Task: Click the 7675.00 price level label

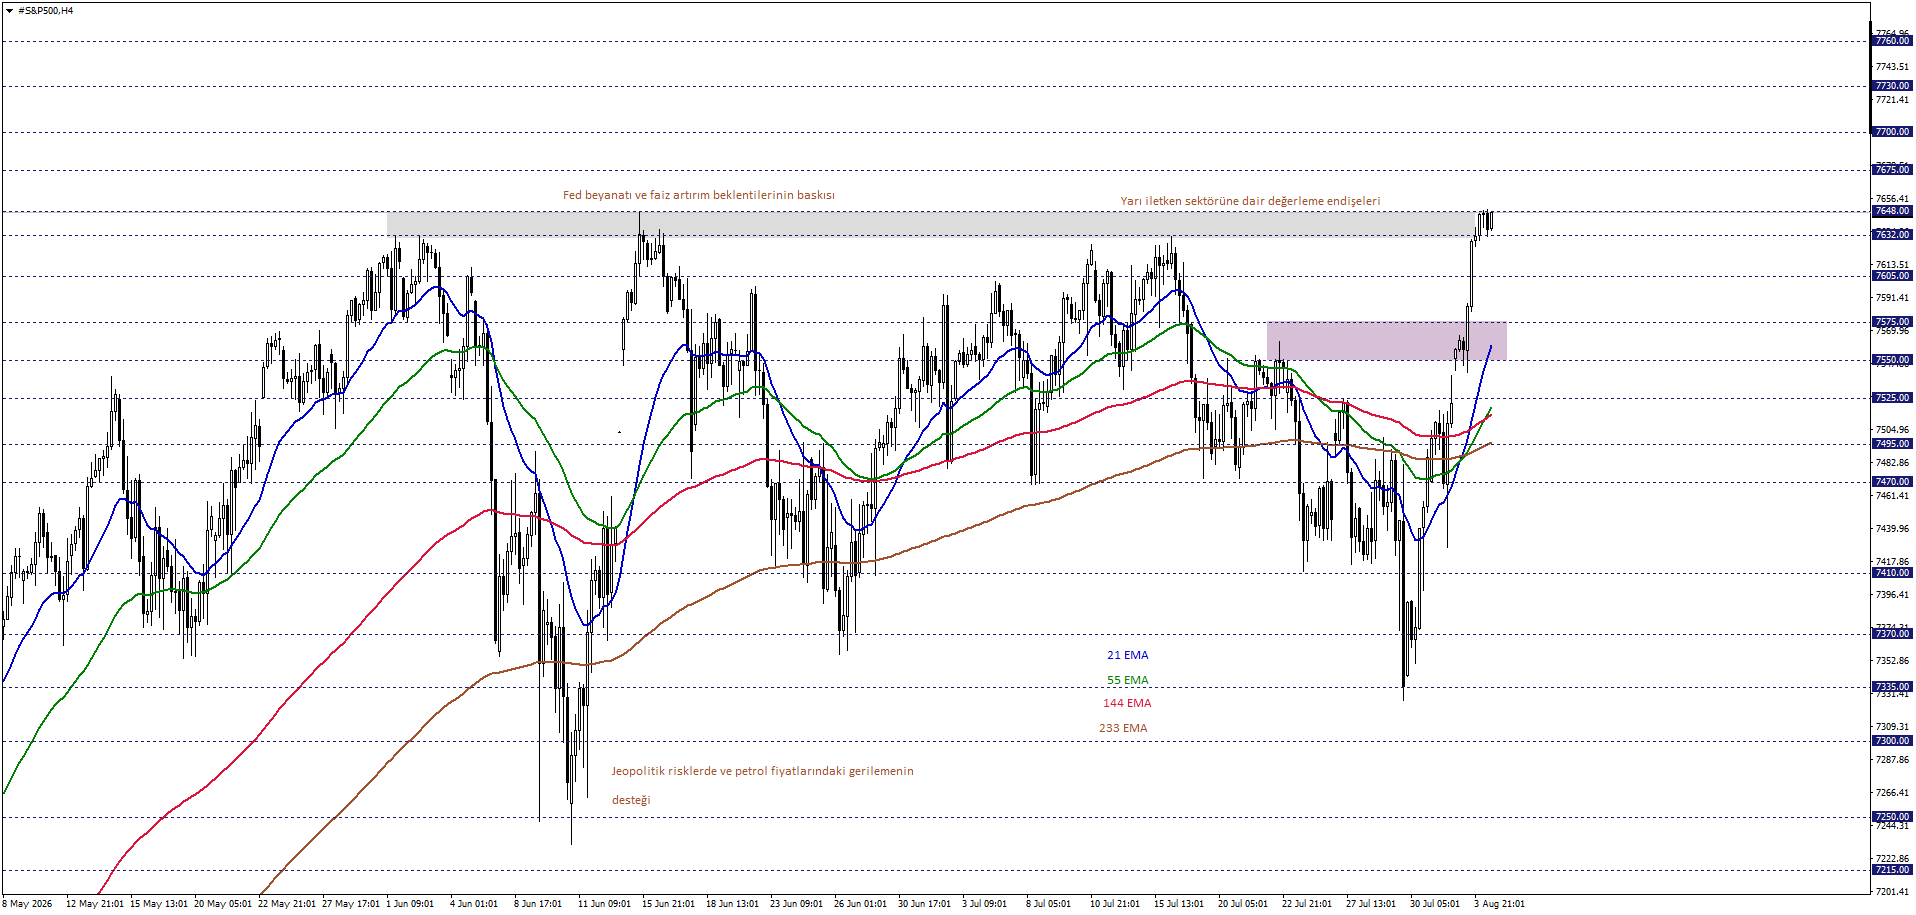Action: 1892,170
